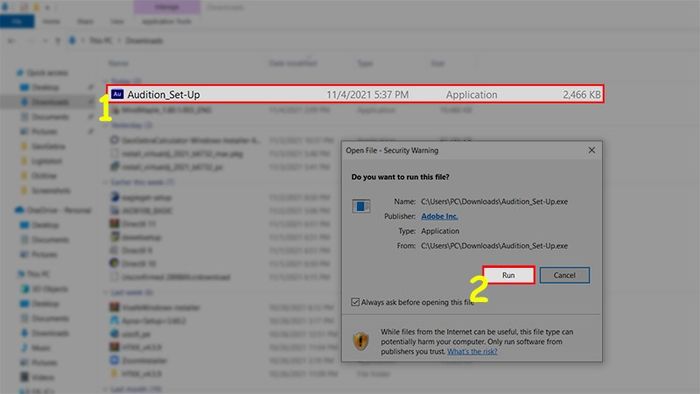Select the Unconfirmed crdownload file
Viewport: 700px width, 394px height.
(176, 277)
